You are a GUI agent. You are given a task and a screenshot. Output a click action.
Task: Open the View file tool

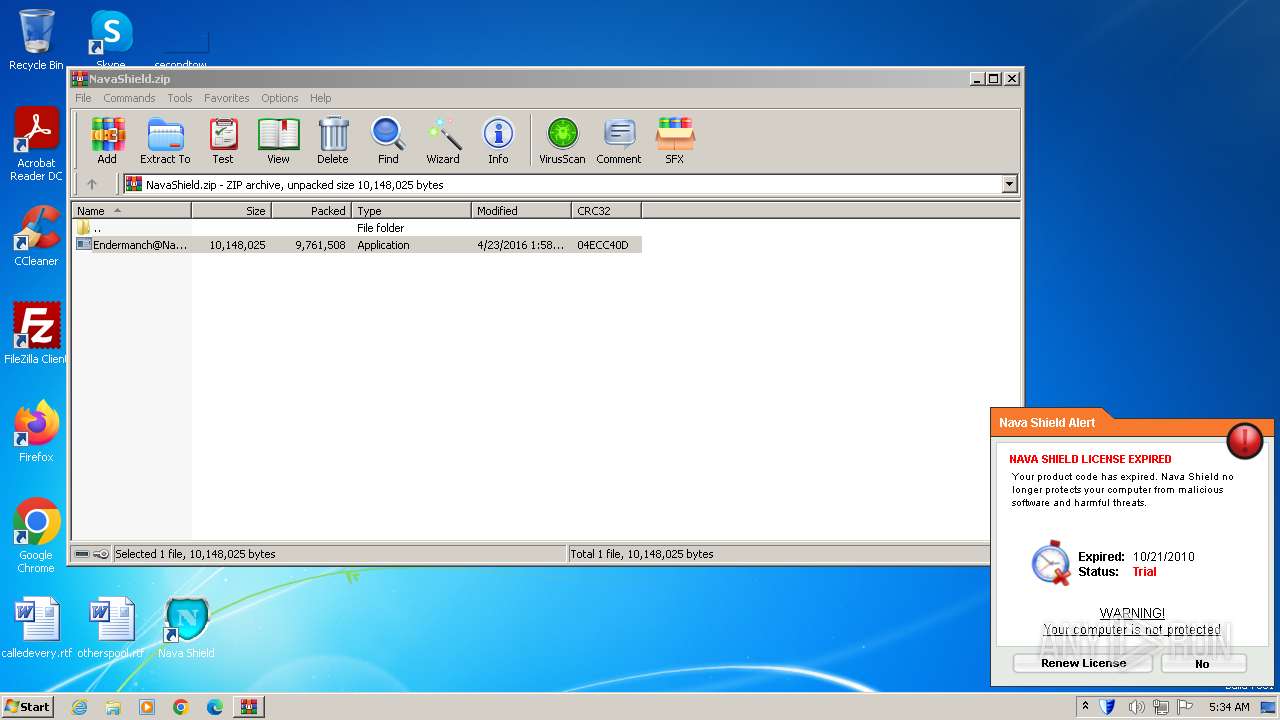click(278, 141)
